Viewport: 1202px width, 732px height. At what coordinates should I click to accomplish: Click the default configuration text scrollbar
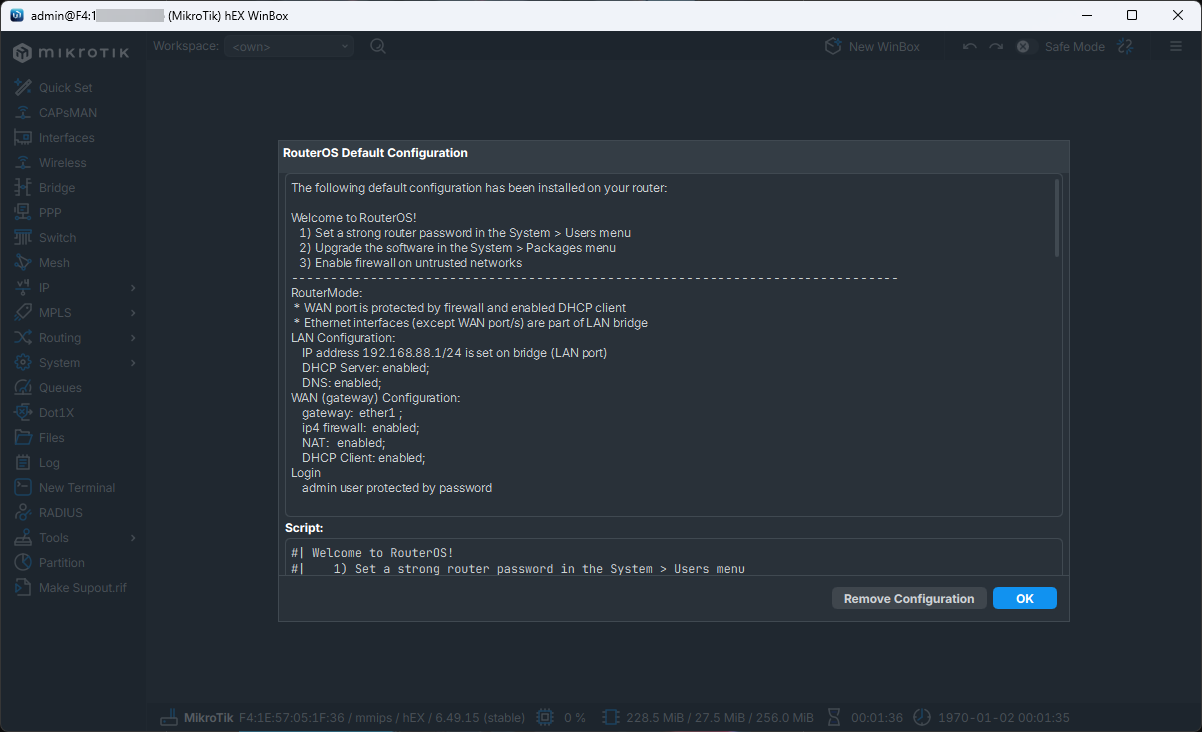tap(1057, 218)
